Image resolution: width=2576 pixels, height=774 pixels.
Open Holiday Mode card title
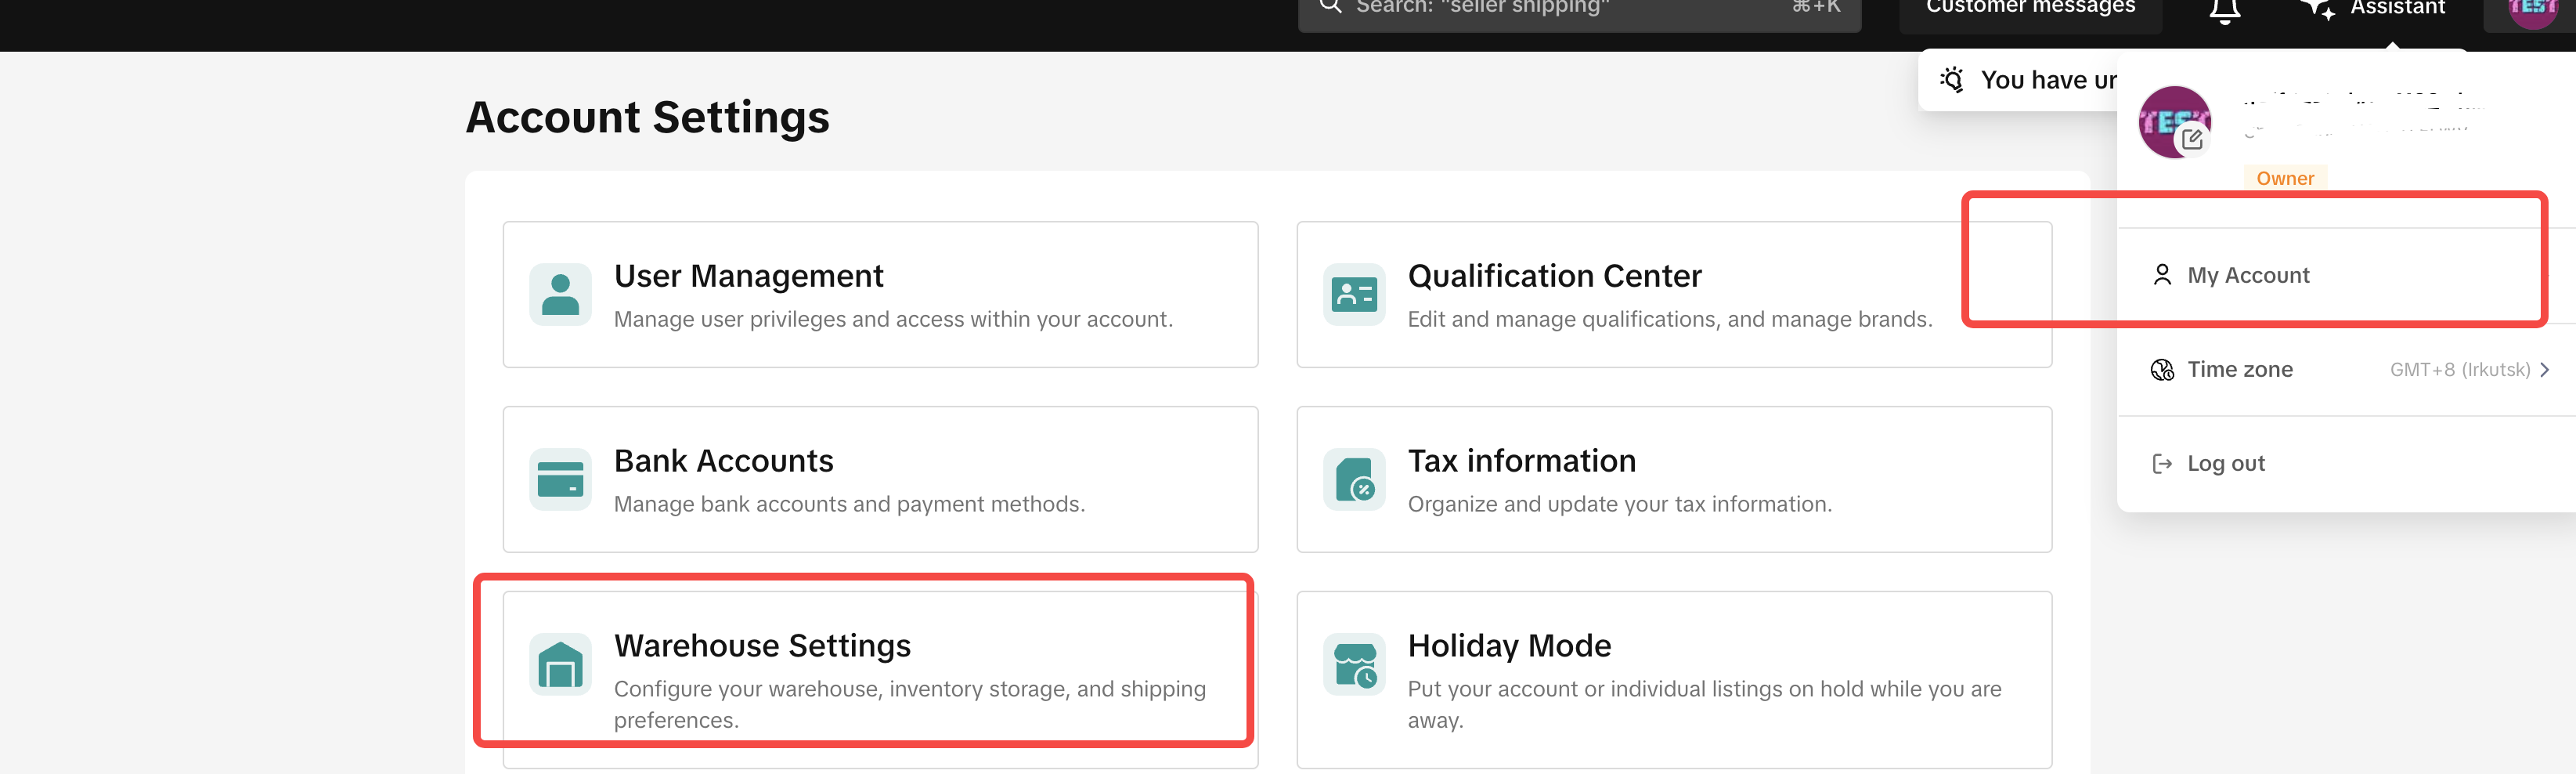pos(1509,646)
